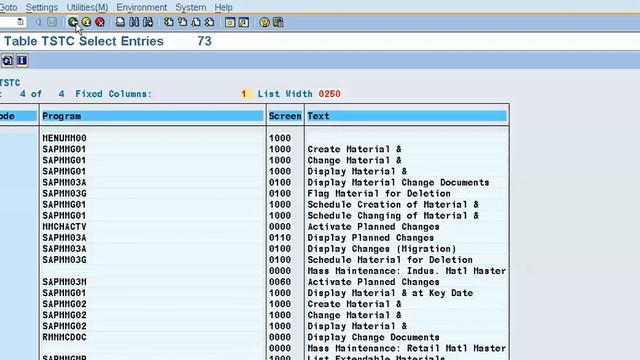
Task: Click the TSTC table name label
Action: coord(10,83)
